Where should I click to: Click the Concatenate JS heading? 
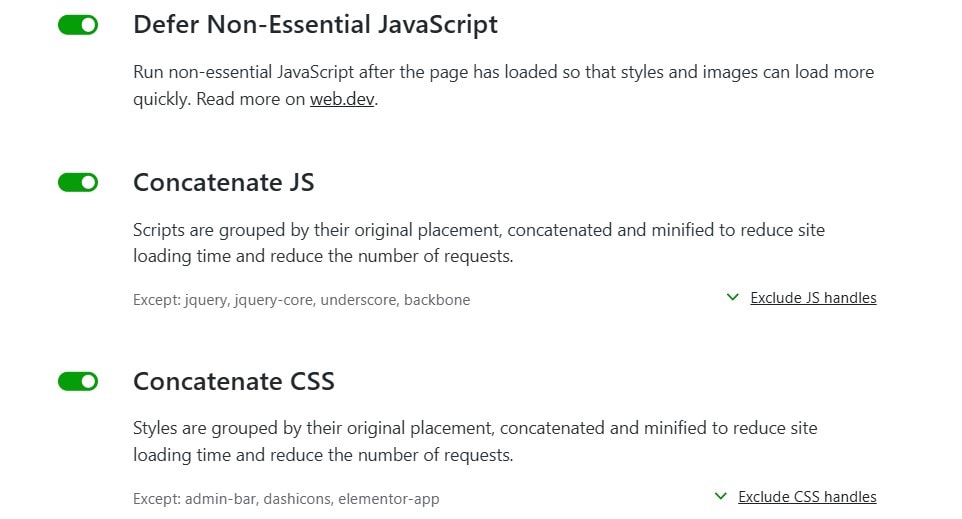point(223,182)
